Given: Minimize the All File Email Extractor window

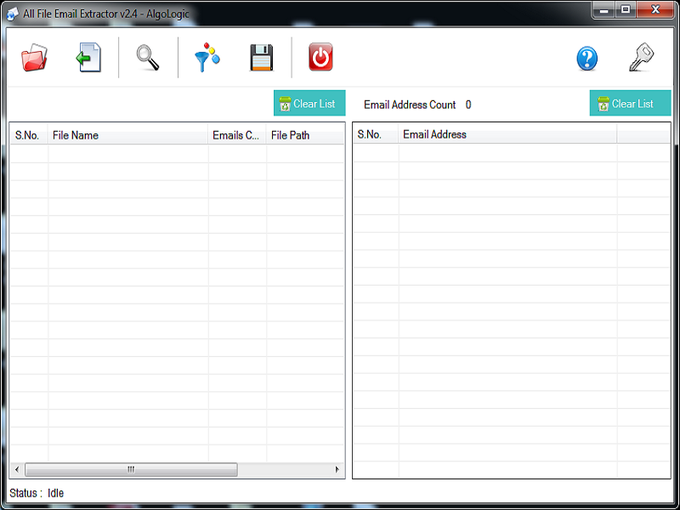Looking at the screenshot, I should pyautogui.click(x=604, y=10).
